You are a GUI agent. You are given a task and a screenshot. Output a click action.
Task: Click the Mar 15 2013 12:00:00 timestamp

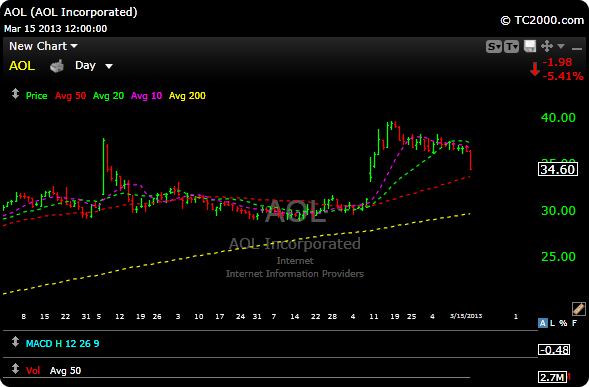click(x=56, y=29)
